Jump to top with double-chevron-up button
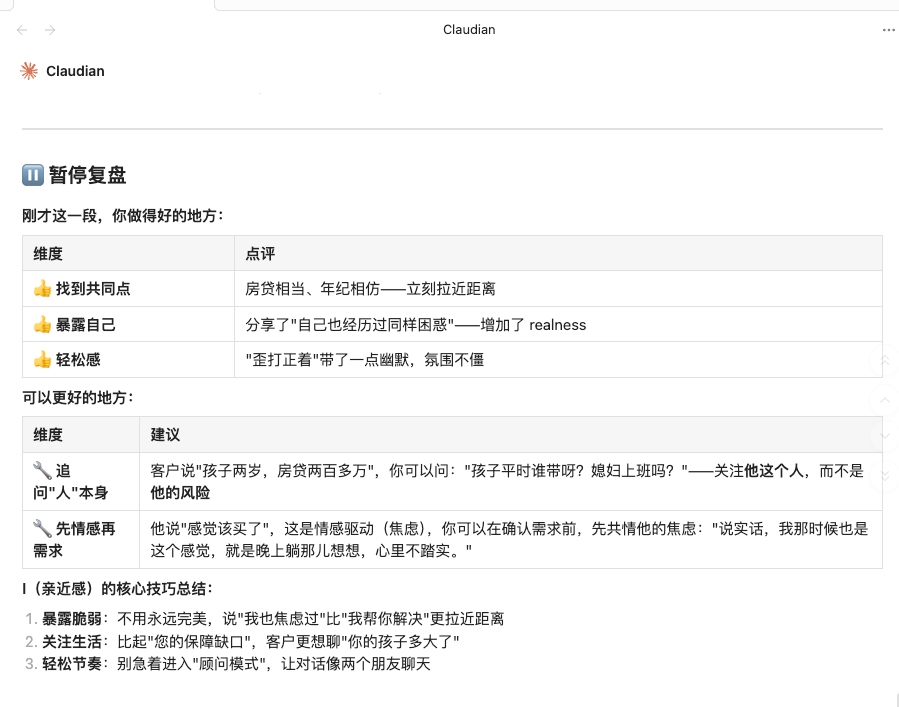This screenshot has height=707, width=899. [885, 361]
